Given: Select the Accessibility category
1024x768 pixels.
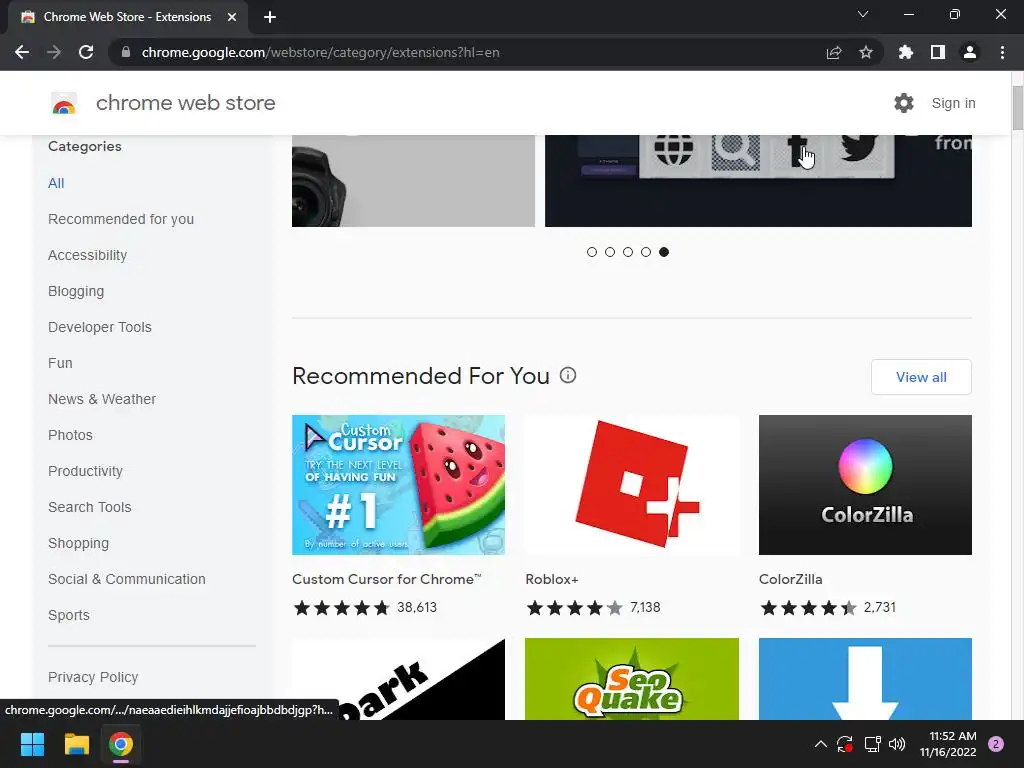Looking at the screenshot, I should [88, 255].
